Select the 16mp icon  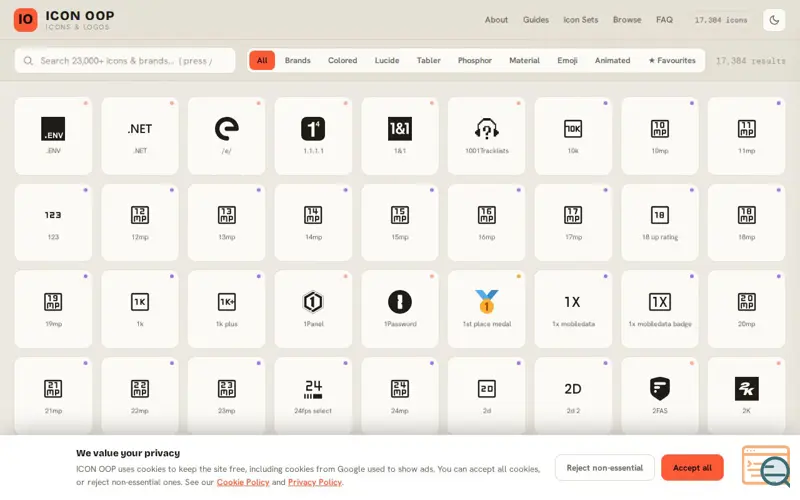click(487, 222)
